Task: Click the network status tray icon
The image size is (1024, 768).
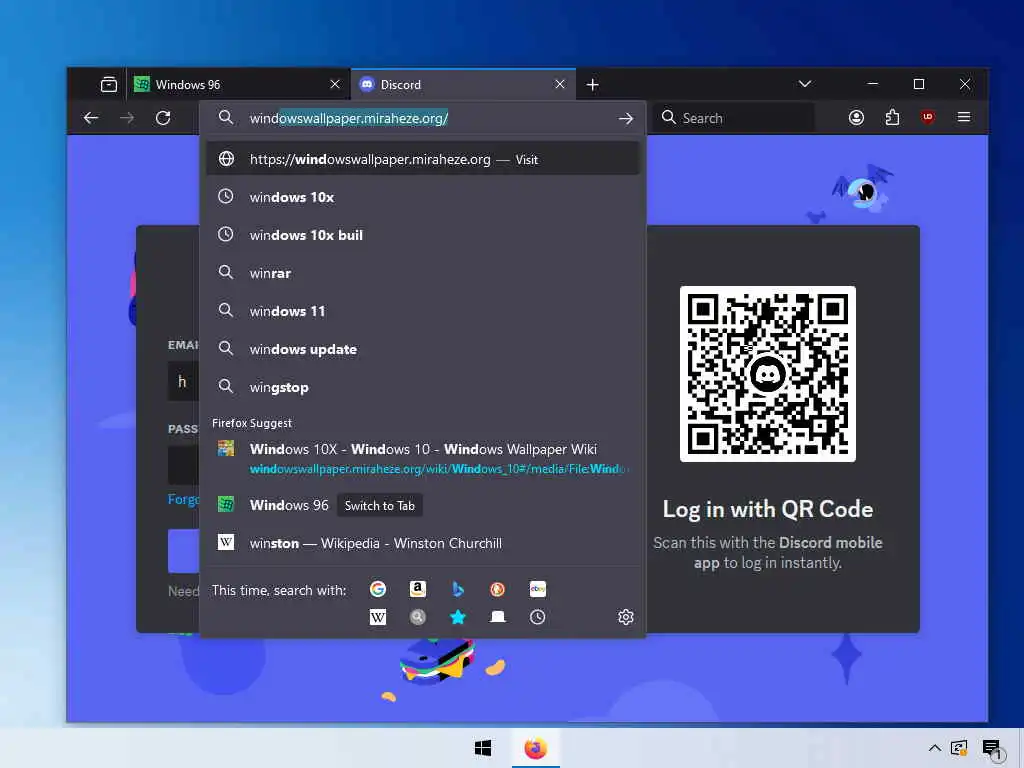Action: [x=959, y=748]
